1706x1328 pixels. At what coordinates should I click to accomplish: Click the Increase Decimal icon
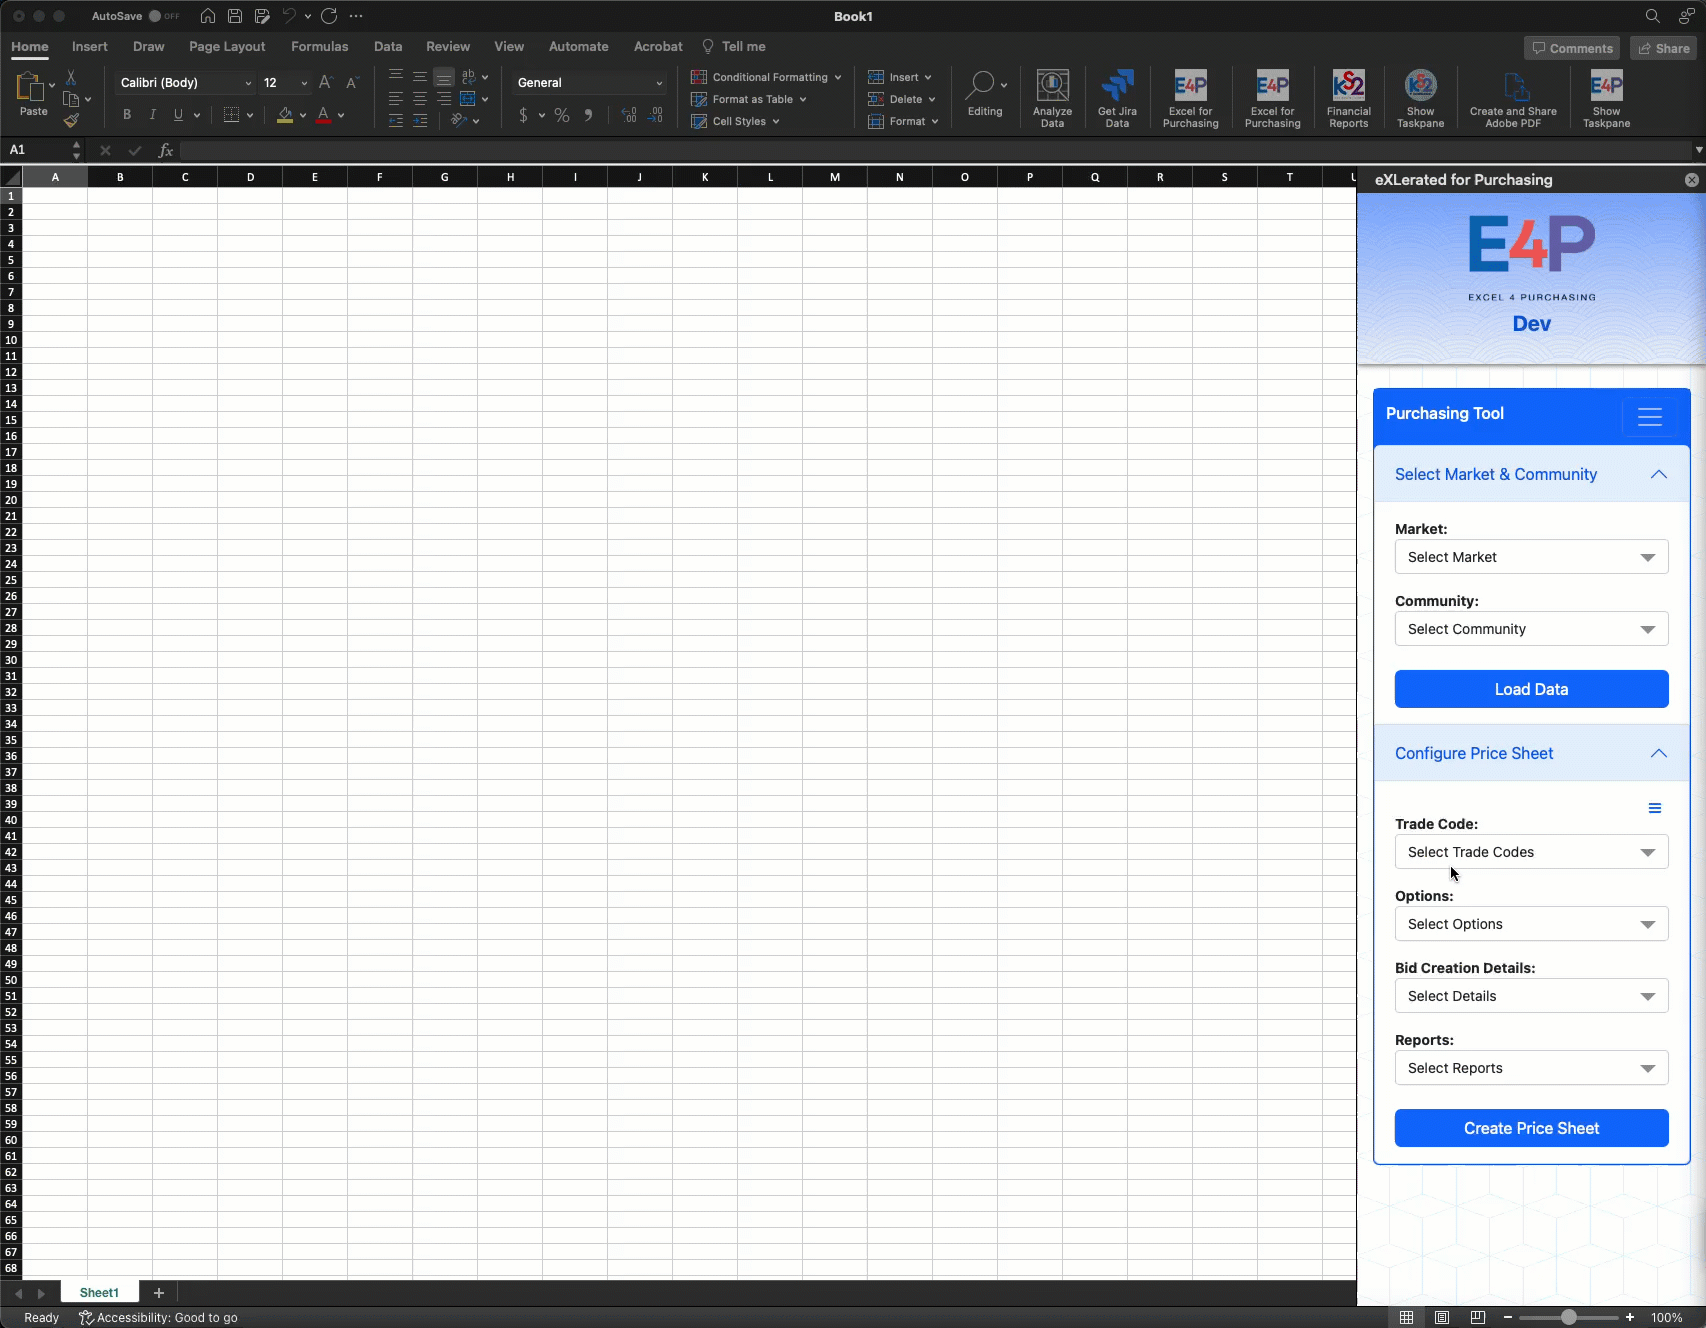[x=629, y=115]
